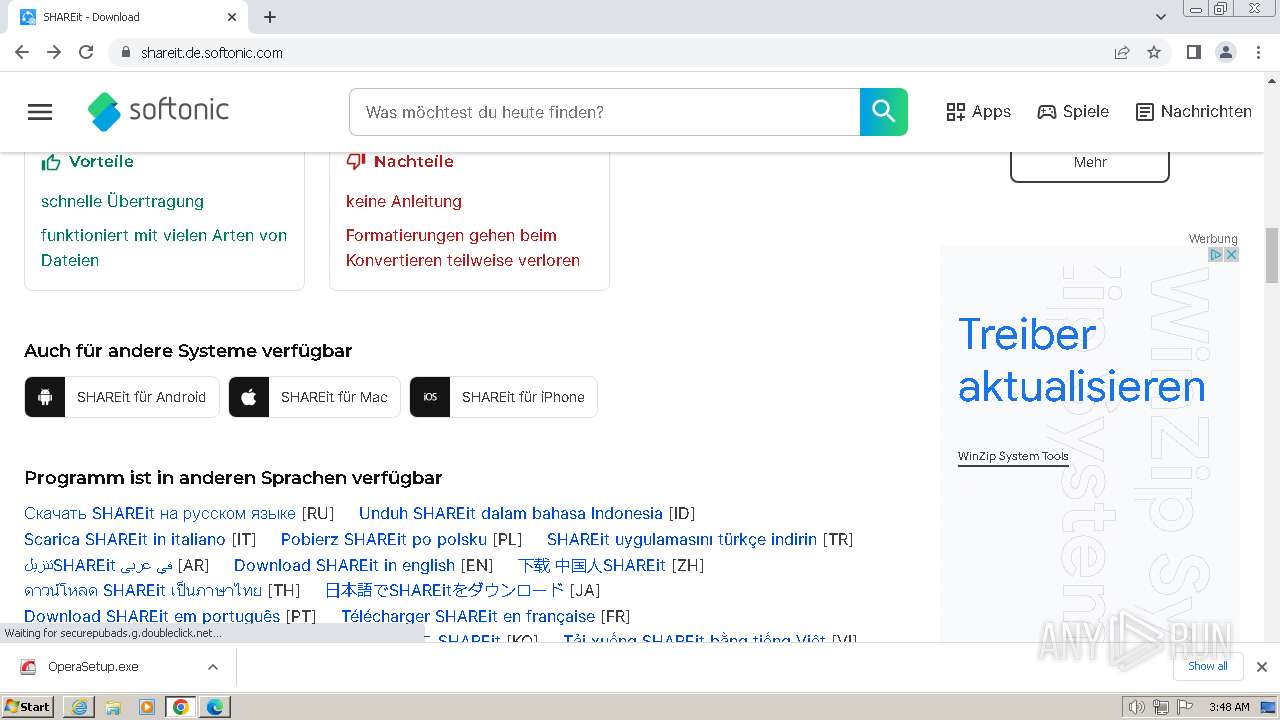Screen dimensions: 1280x720
Task: Open the Arabic SHAREit link
Action: point(99,565)
